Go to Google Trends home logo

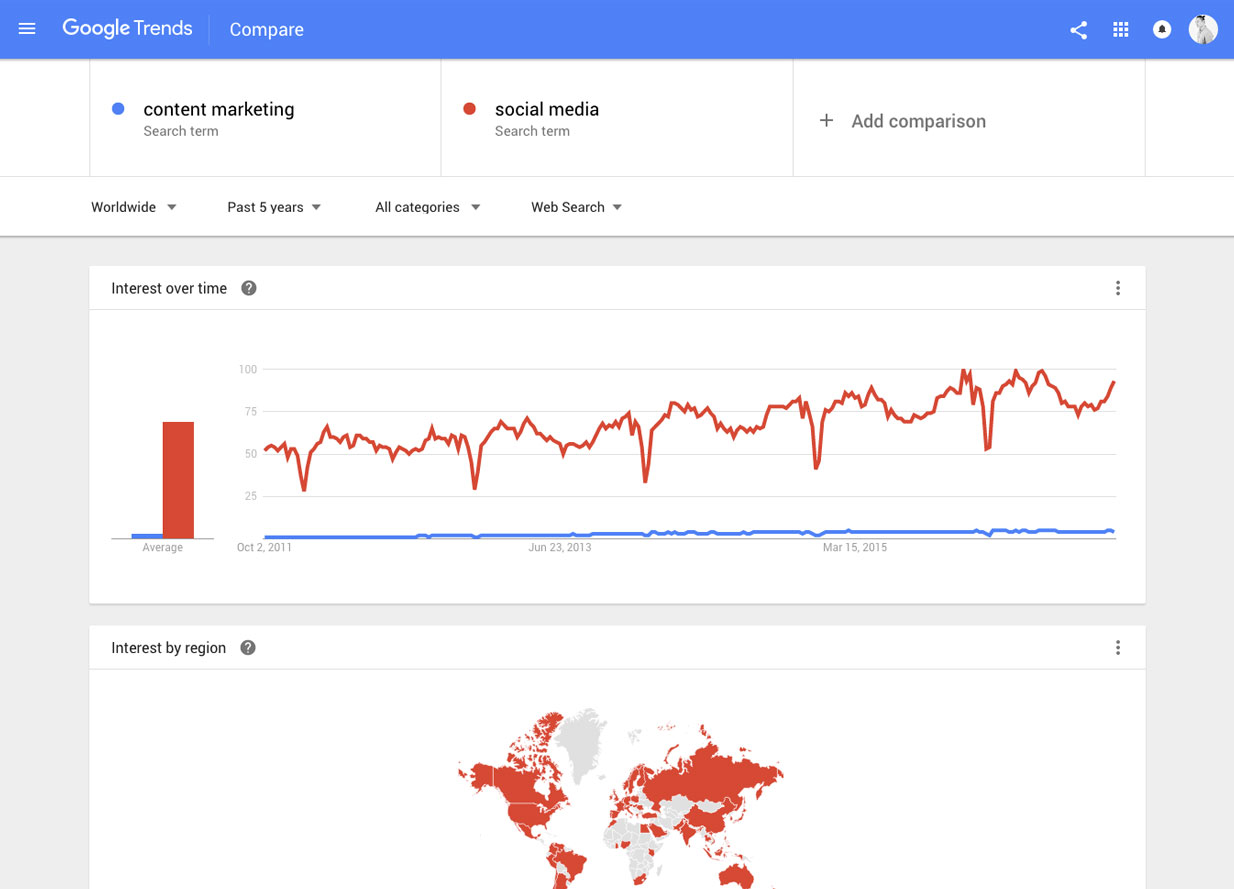pos(127,29)
